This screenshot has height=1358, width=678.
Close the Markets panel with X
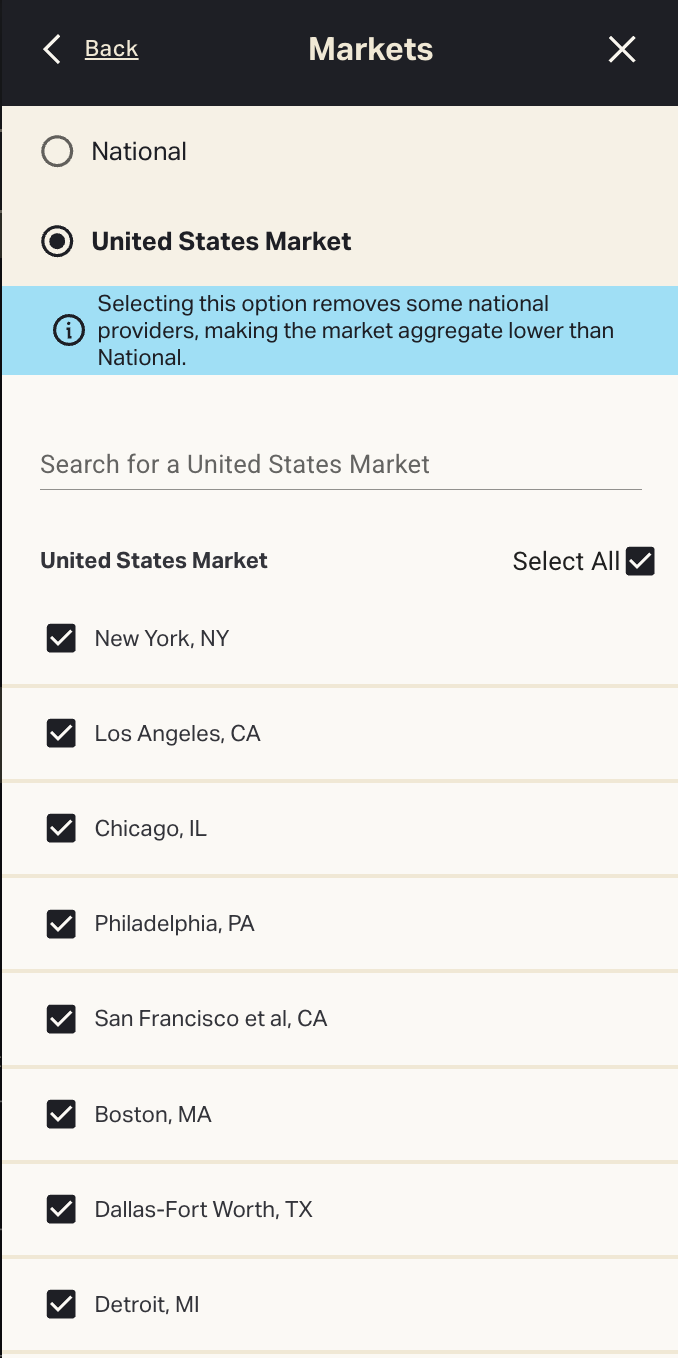pyautogui.click(x=622, y=49)
